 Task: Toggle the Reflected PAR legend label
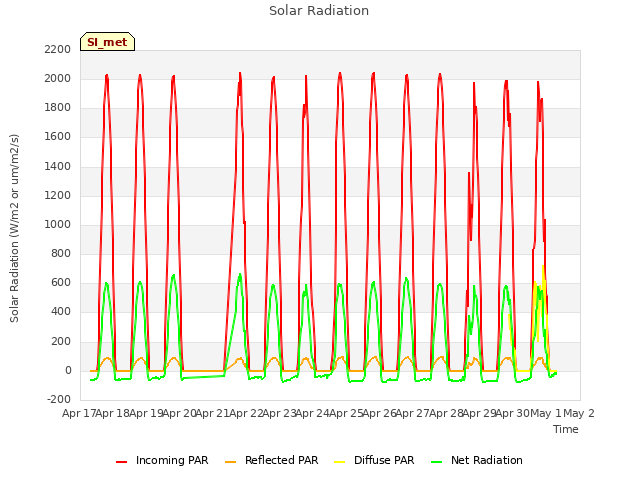pos(282,460)
